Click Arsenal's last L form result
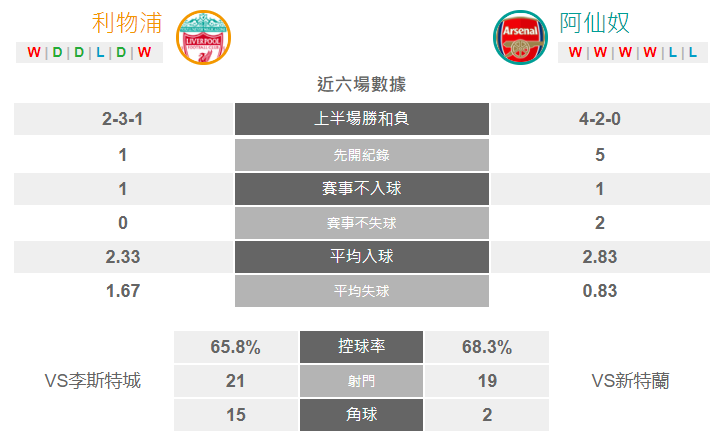 pos(693,52)
